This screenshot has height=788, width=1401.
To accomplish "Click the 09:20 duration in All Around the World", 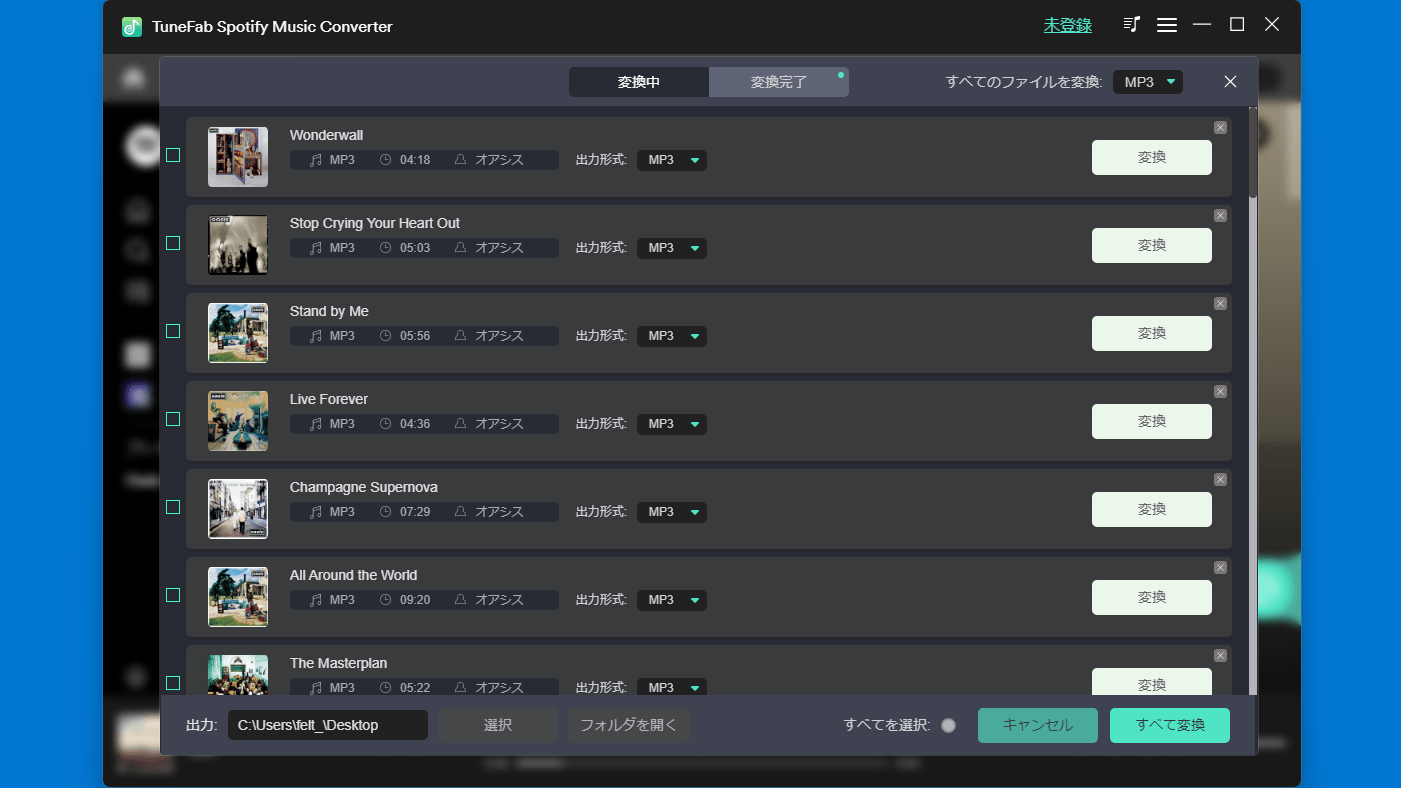I will click(415, 600).
